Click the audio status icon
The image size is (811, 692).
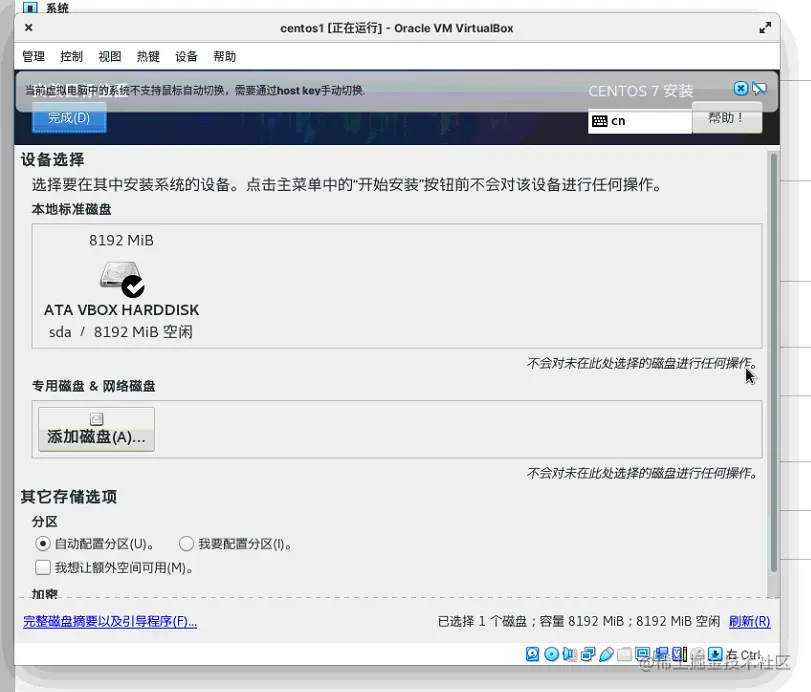pyautogui.click(x=569, y=654)
